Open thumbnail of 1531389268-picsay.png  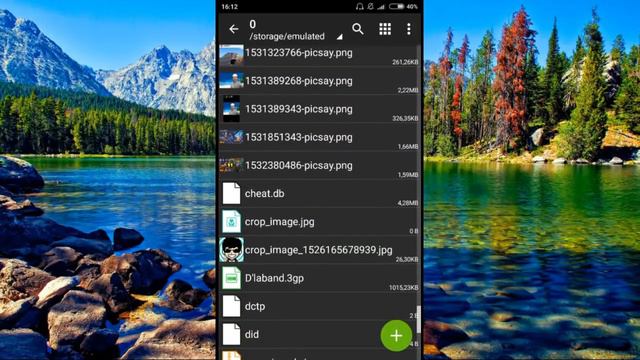[231, 81]
